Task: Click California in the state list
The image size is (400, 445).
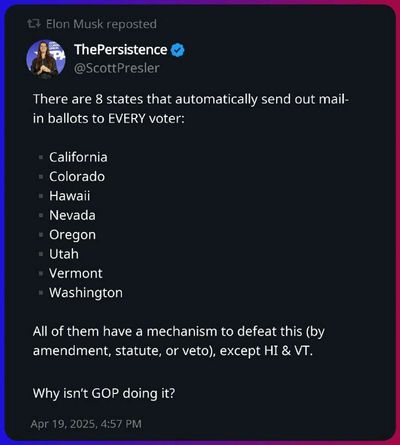Action: (x=78, y=157)
